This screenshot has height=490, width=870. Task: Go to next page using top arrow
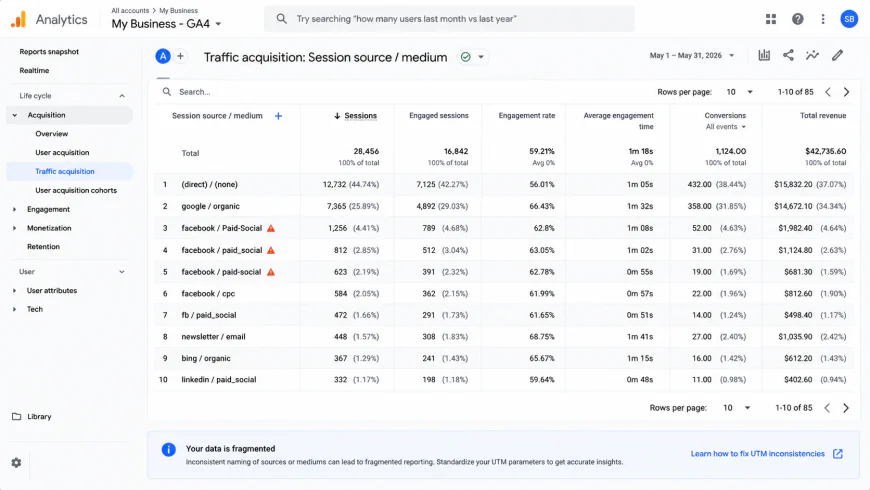pos(846,92)
